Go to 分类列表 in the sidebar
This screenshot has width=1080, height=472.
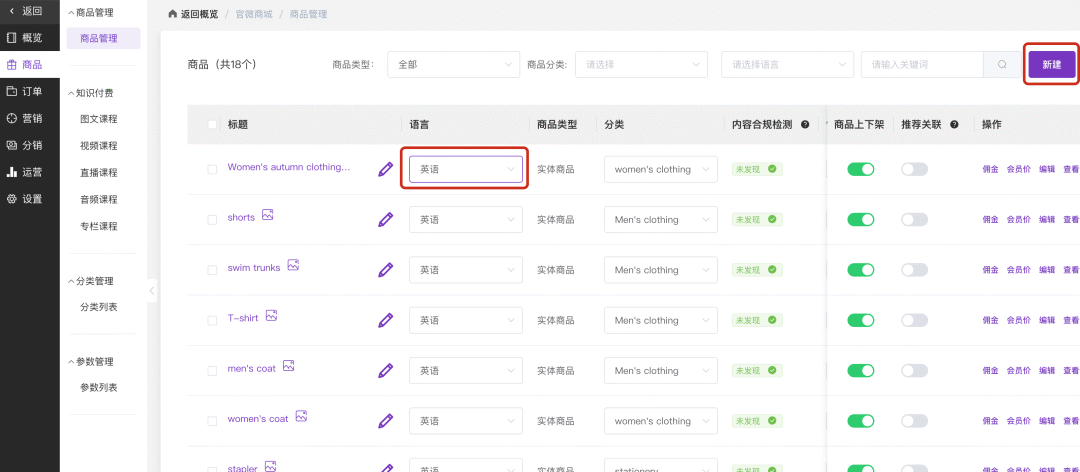click(x=99, y=307)
